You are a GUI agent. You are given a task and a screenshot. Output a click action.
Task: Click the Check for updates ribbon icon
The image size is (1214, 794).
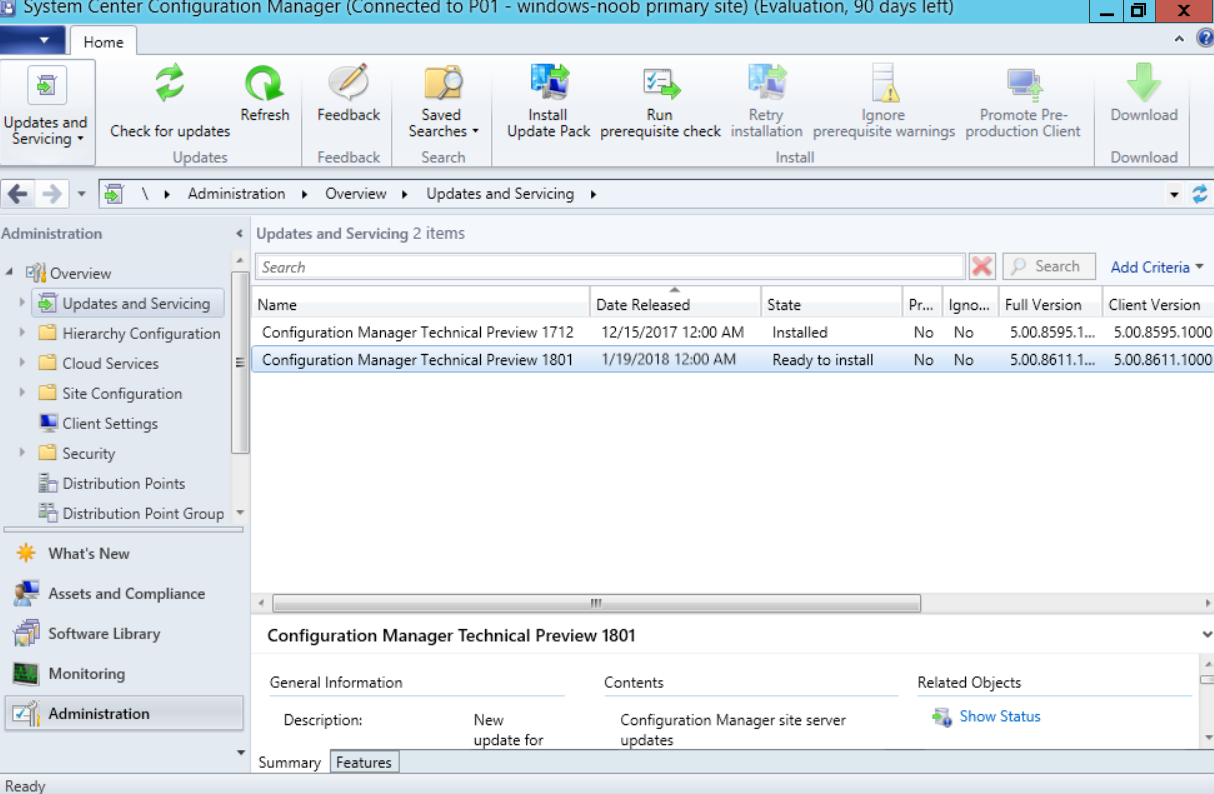pyautogui.click(x=170, y=84)
